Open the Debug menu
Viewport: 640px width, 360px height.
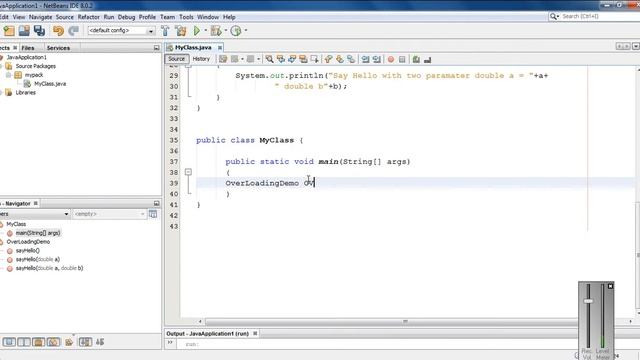[127, 17]
